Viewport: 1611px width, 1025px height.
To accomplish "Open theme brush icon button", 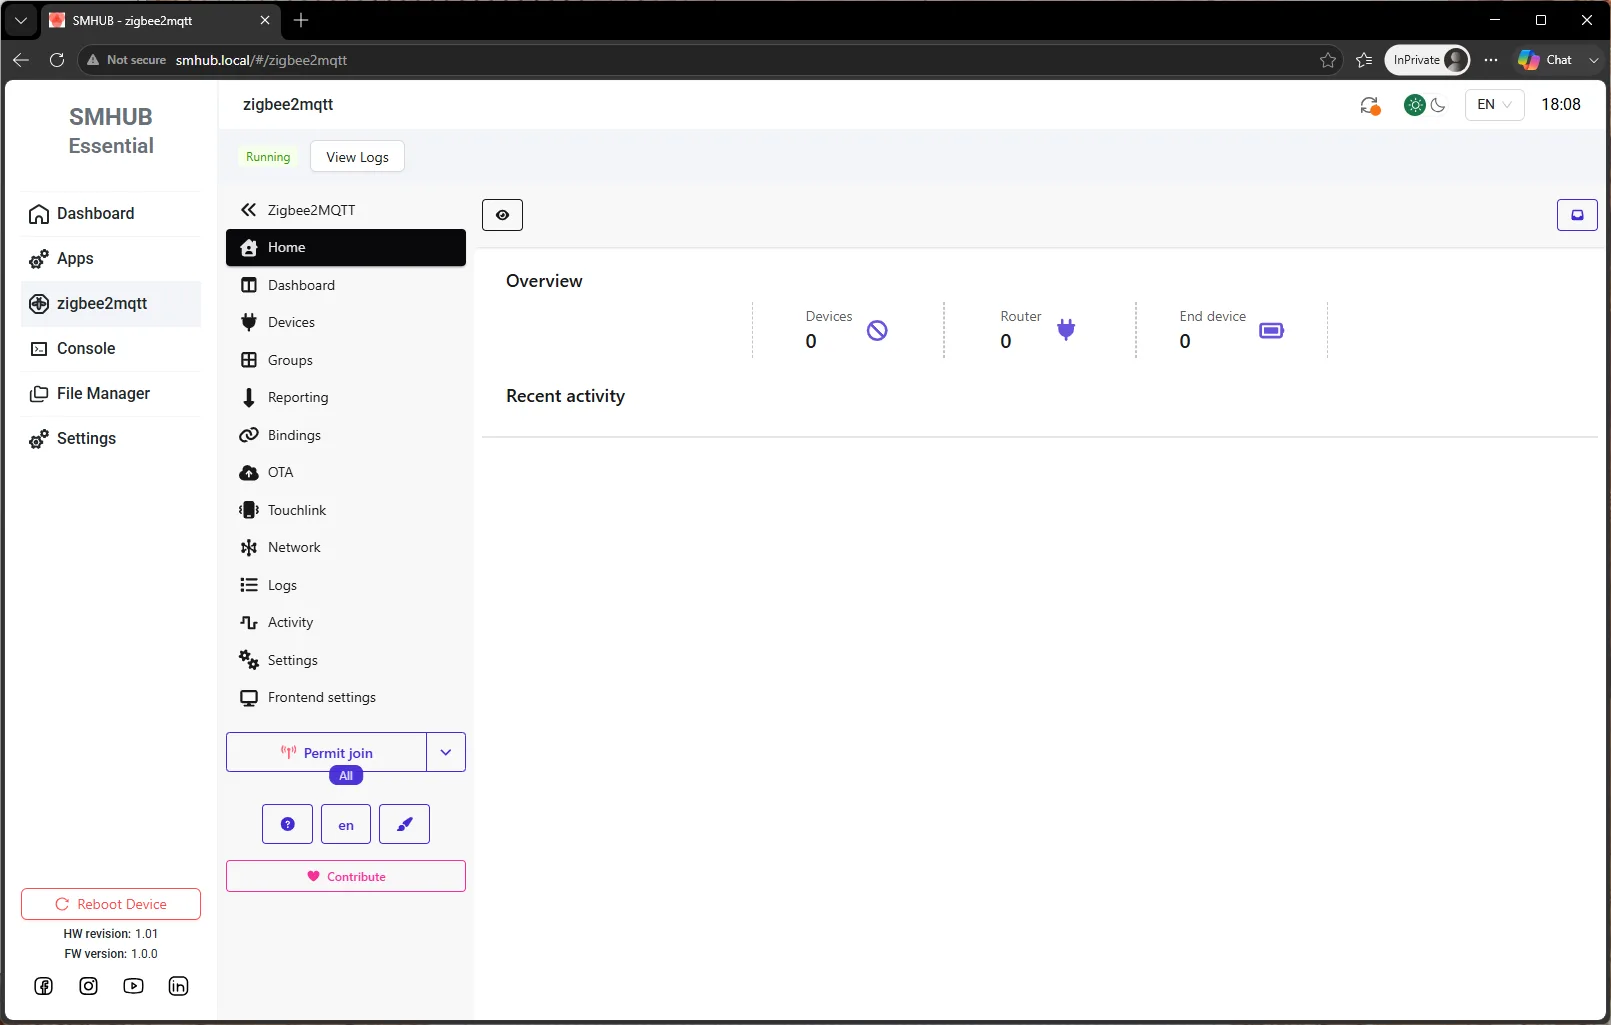I will pos(405,824).
